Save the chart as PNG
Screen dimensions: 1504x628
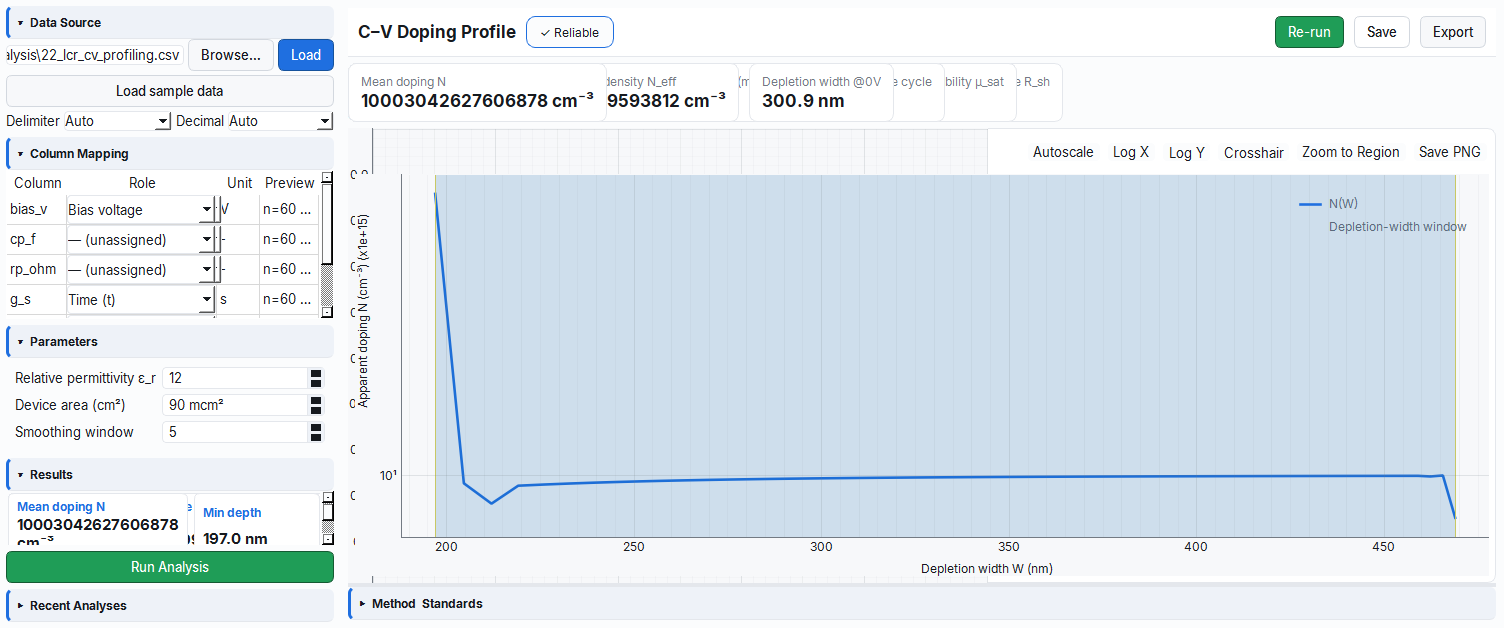pos(1450,152)
